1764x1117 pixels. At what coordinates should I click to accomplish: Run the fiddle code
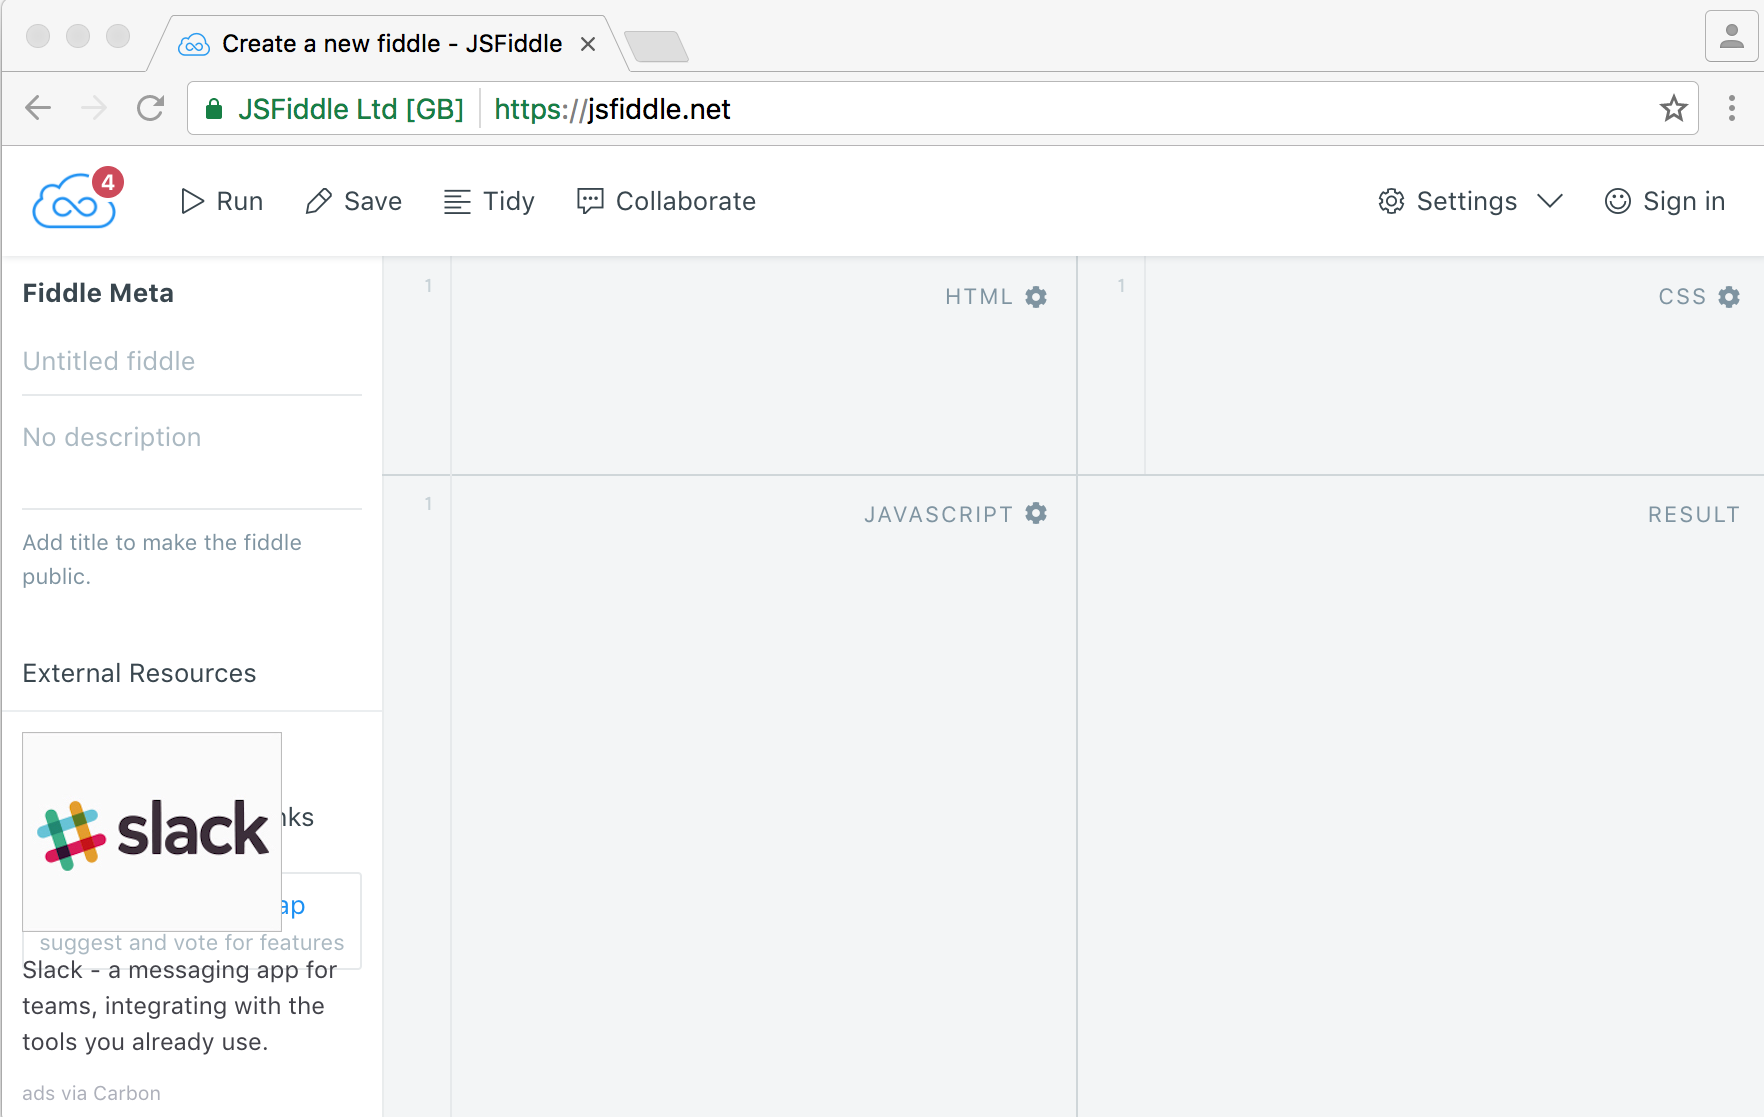pyautogui.click(x=221, y=202)
